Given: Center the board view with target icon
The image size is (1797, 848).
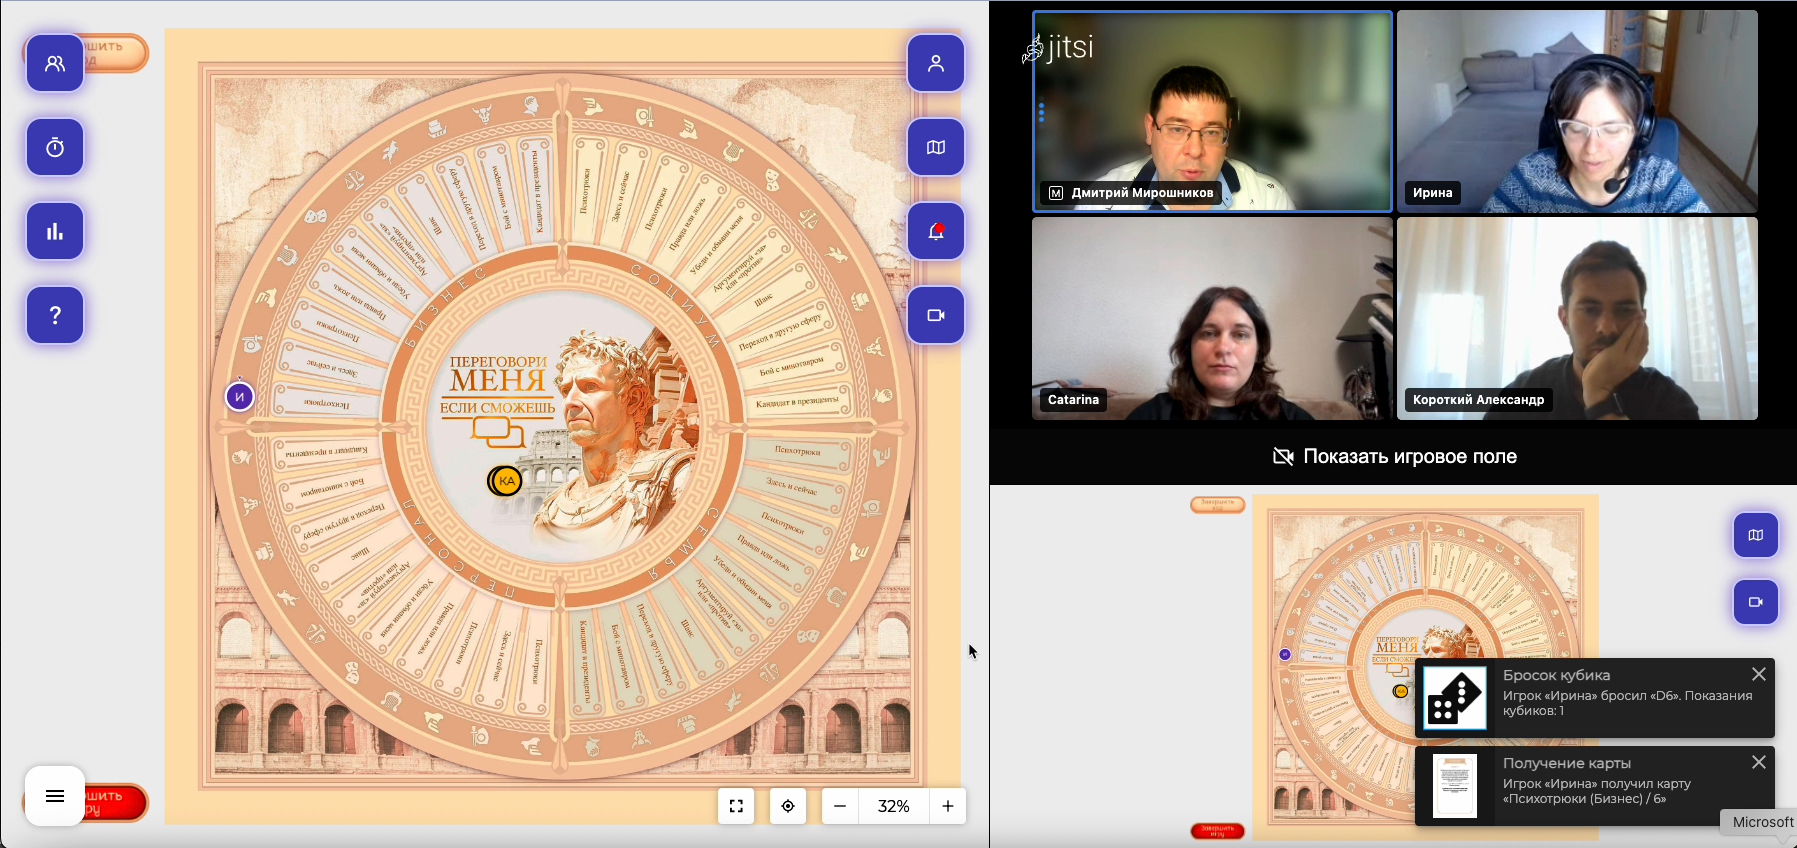Looking at the screenshot, I should [x=788, y=806].
